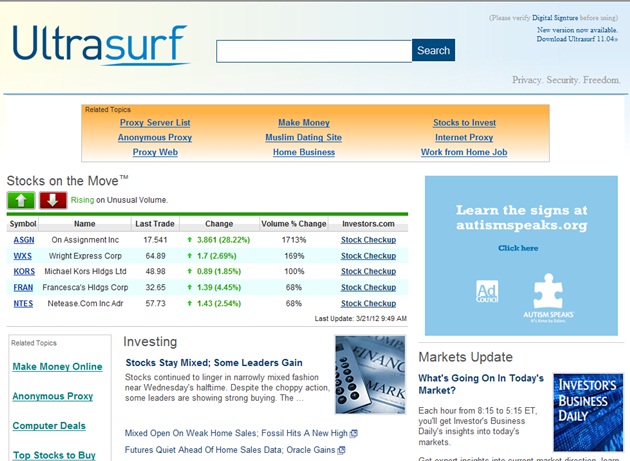Open the Stocks Stay Mixed headline

[214, 363]
